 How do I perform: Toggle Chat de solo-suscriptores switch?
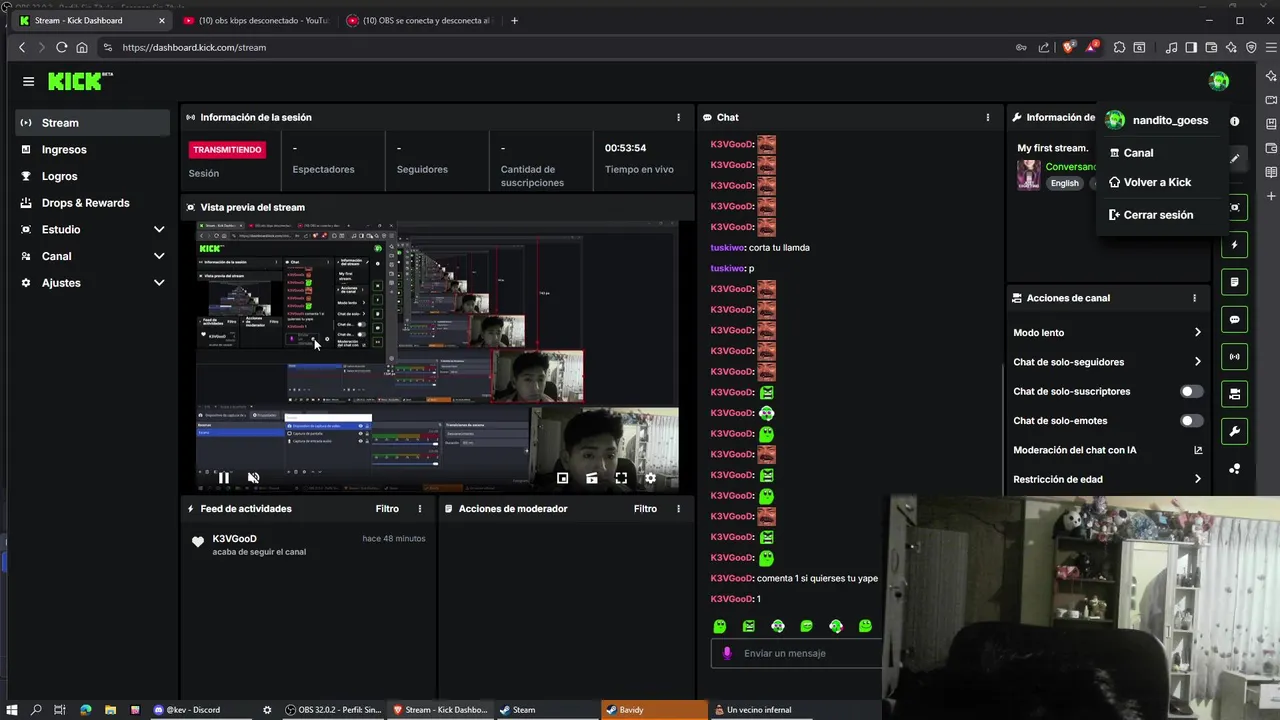pos(1191,392)
